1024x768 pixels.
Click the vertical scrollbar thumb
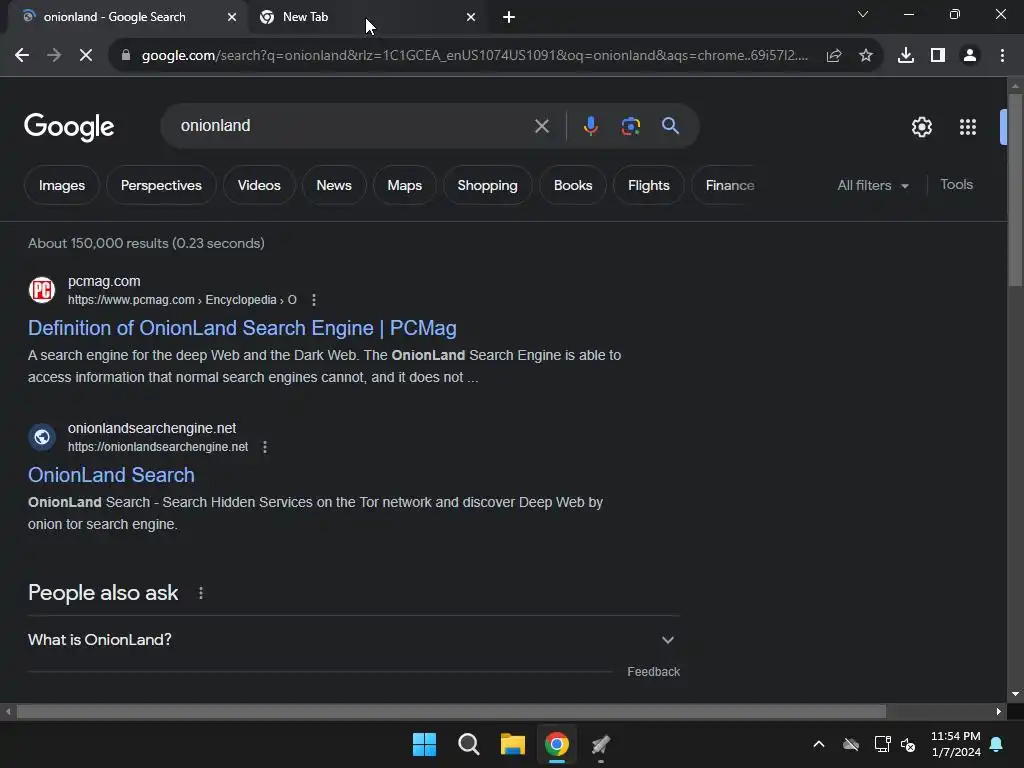coord(1015,189)
